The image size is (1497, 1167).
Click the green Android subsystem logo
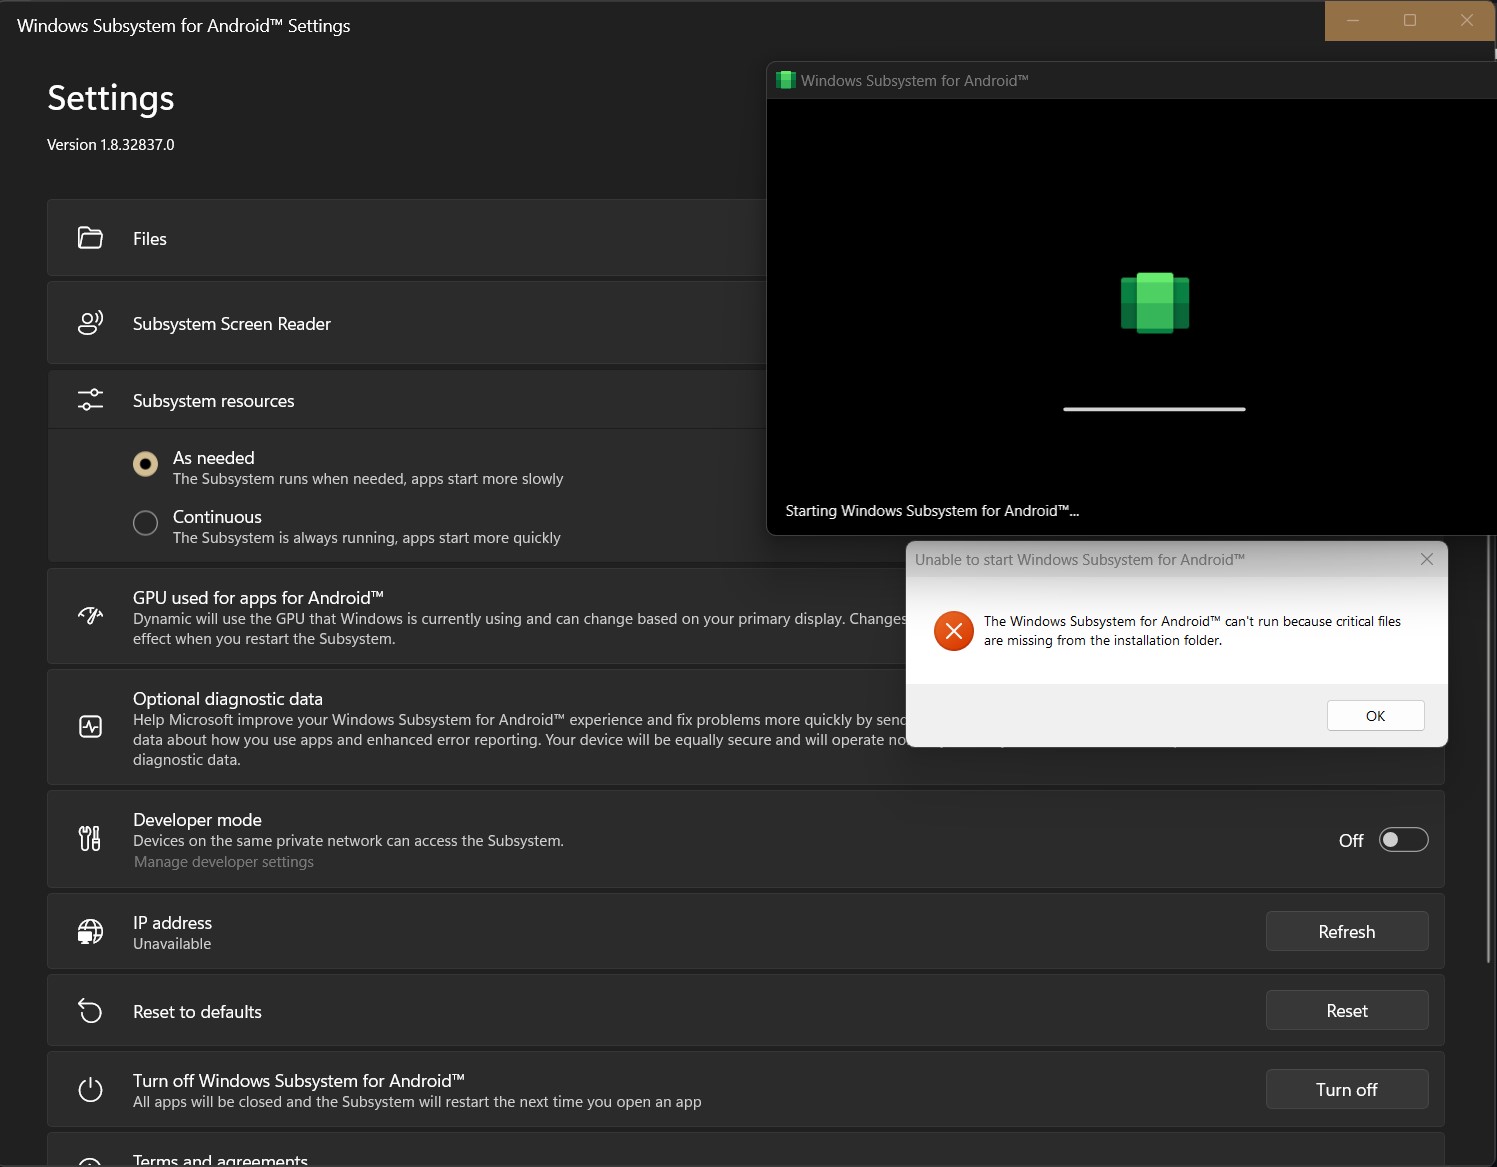[1155, 303]
